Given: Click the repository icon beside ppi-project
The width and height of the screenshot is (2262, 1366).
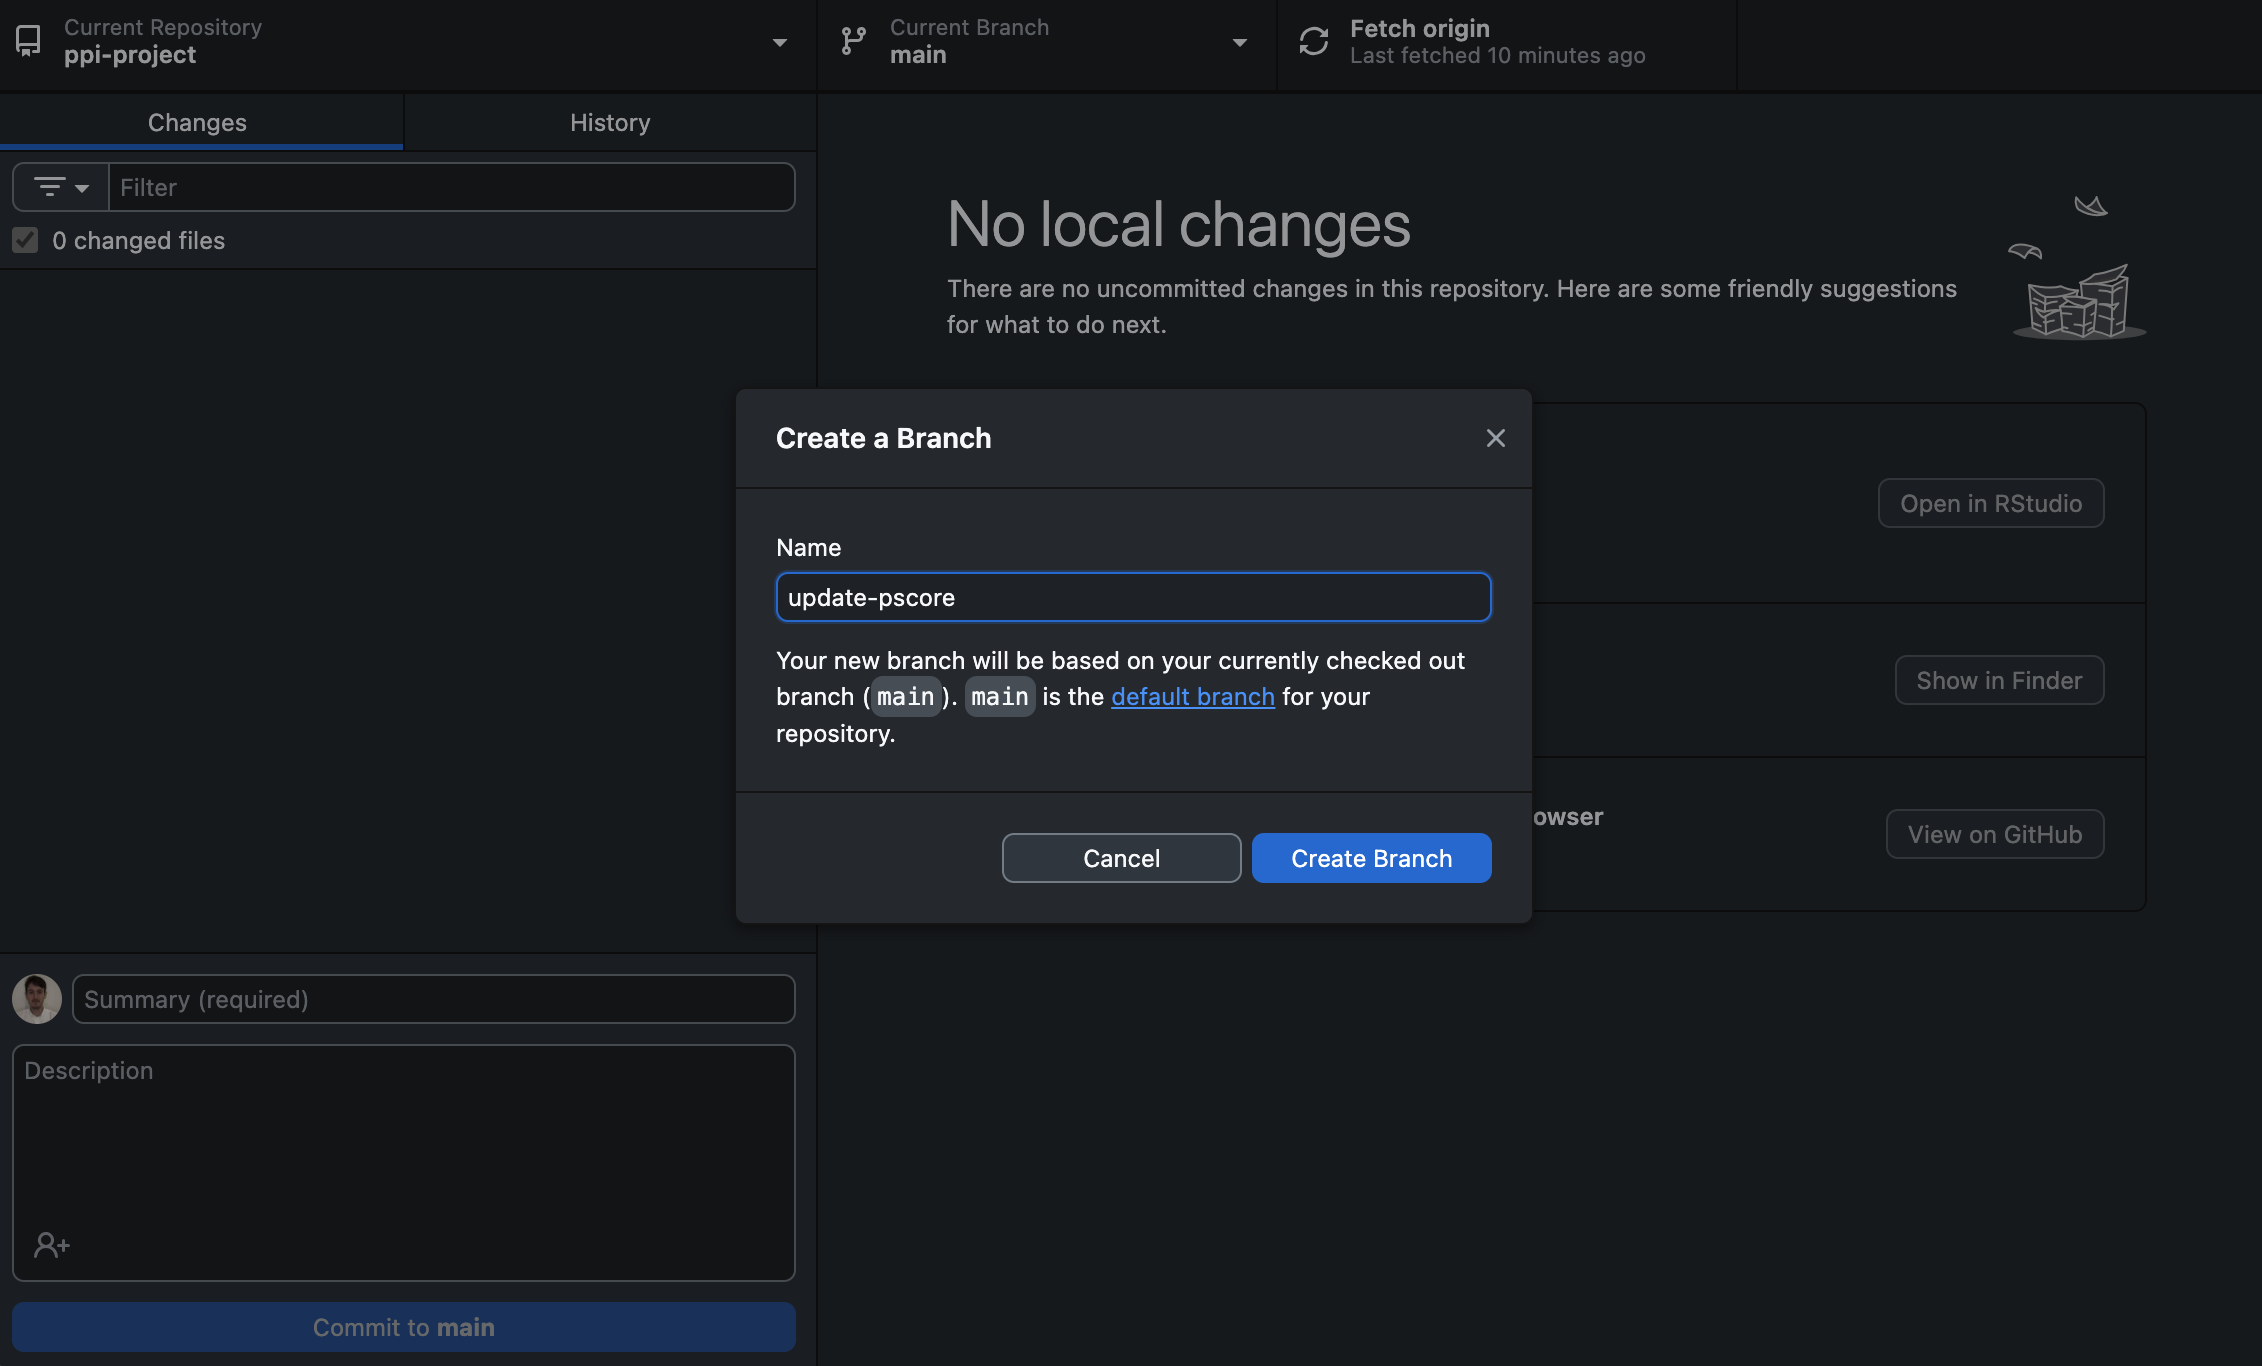Looking at the screenshot, I should [x=28, y=41].
